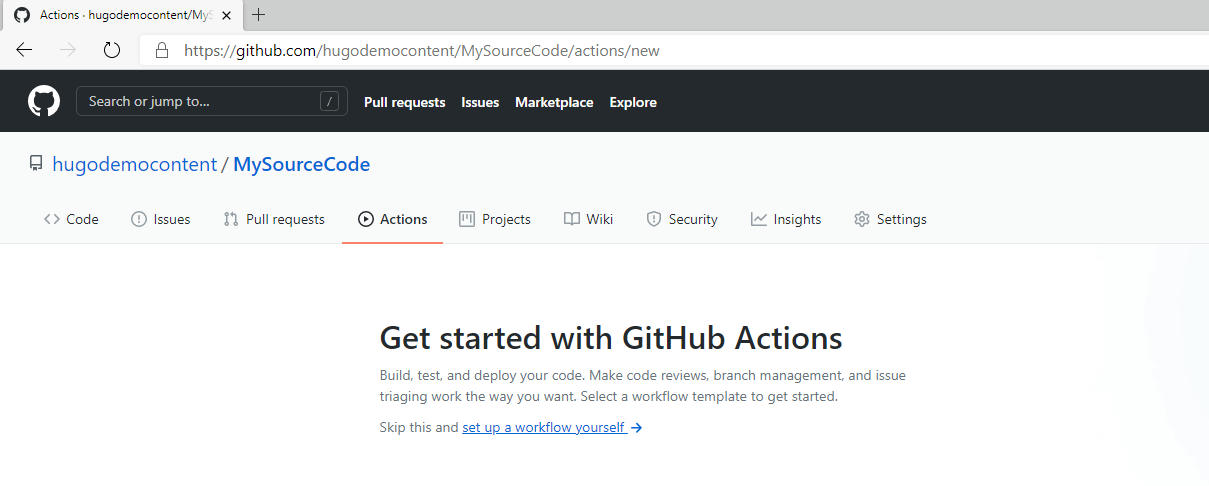
Task: Open the Insights tab
Action: pyautogui.click(x=786, y=219)
